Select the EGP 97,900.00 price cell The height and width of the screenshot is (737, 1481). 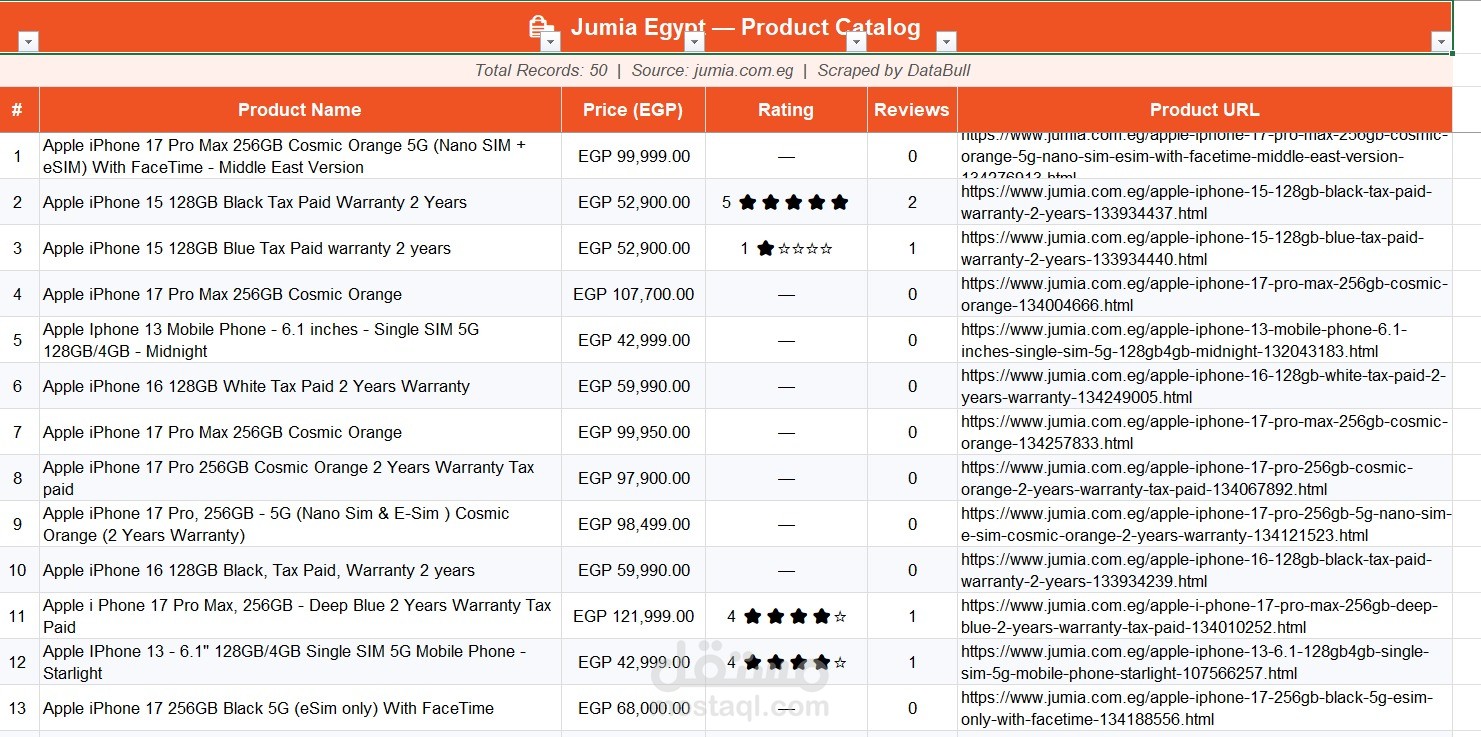(x=633, y=478)
